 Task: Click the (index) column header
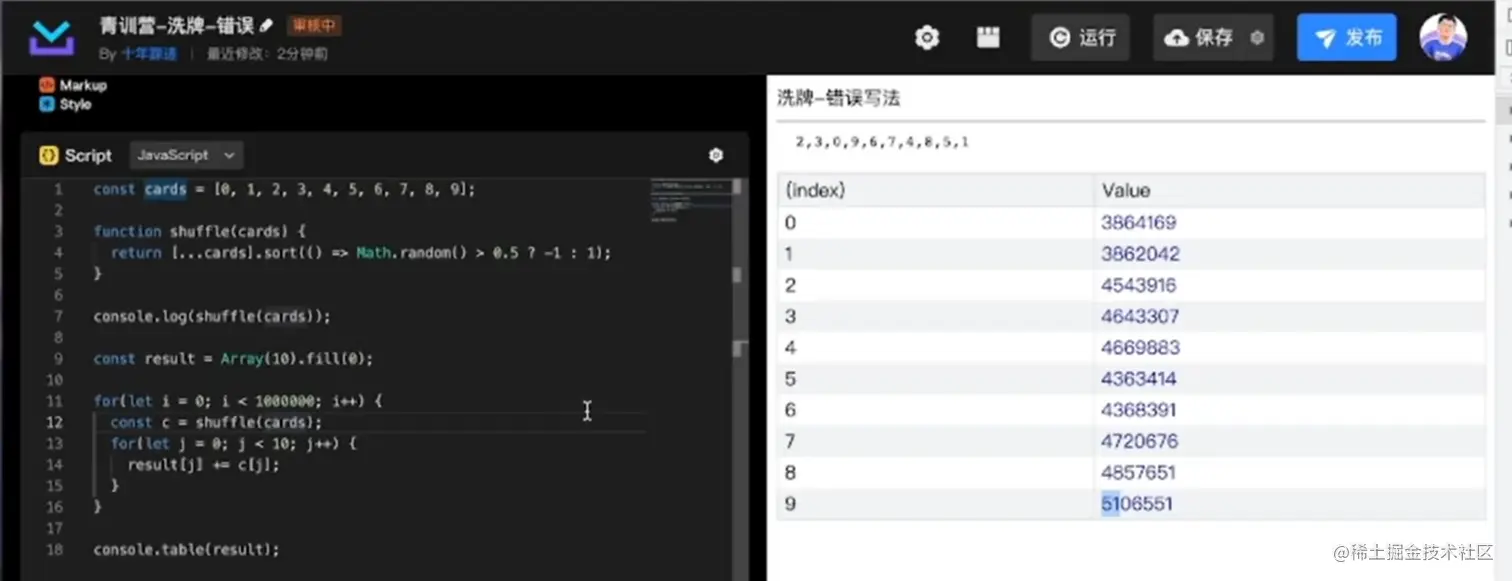coord(935,190)
